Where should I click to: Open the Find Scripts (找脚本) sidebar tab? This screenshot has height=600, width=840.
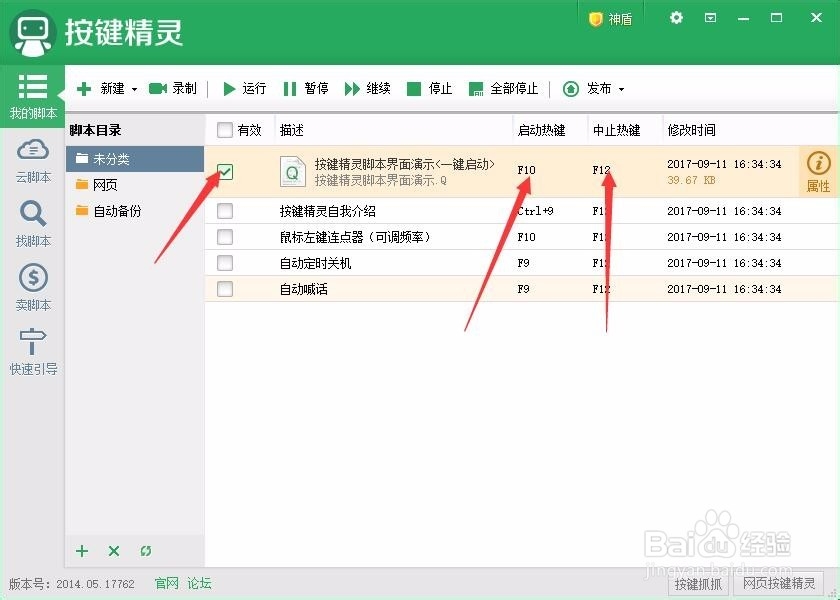coord(33,224)
